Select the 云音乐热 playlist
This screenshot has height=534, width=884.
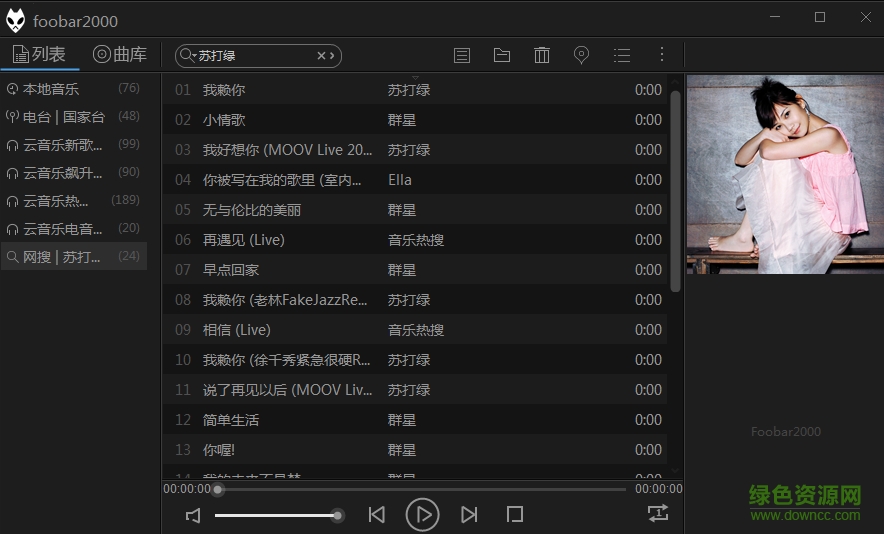(x=74, y=201)
